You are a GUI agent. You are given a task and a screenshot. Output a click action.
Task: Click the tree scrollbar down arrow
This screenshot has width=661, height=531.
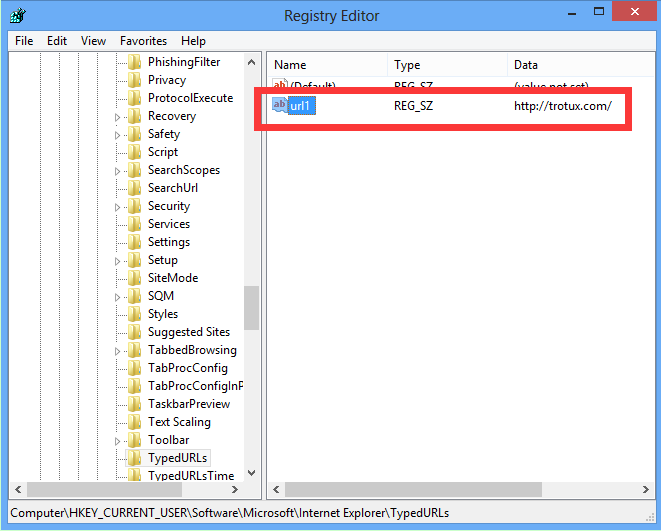tap(251, 474)
